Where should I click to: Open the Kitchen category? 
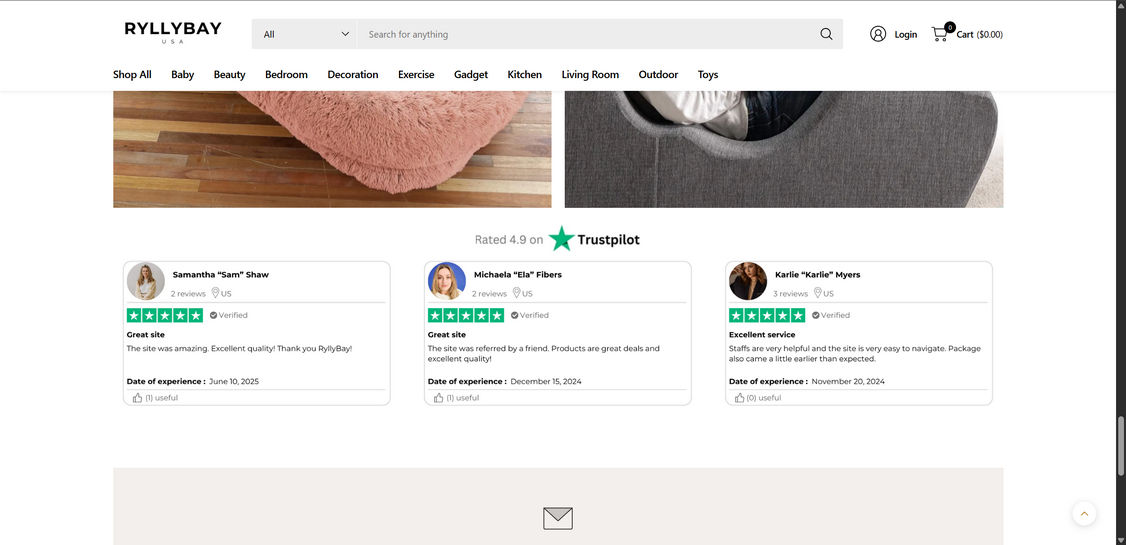pos(524,75)
